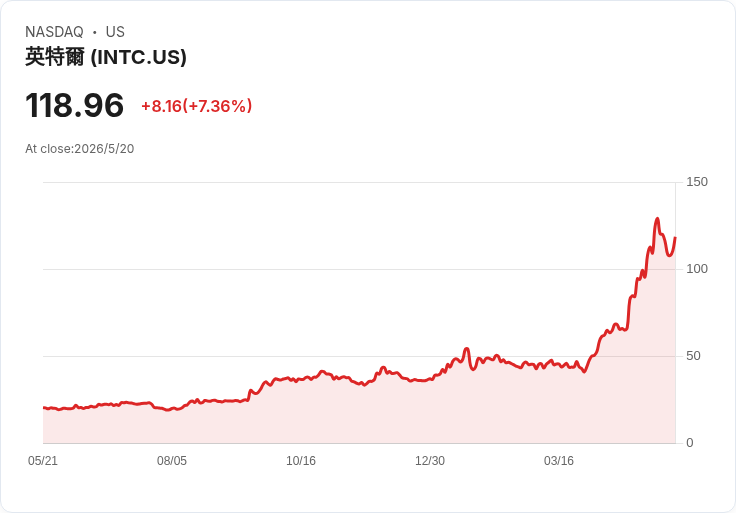Select the 05/21 date axis label
This screenshot has height=513, width=736.
(x=43, y=460)
